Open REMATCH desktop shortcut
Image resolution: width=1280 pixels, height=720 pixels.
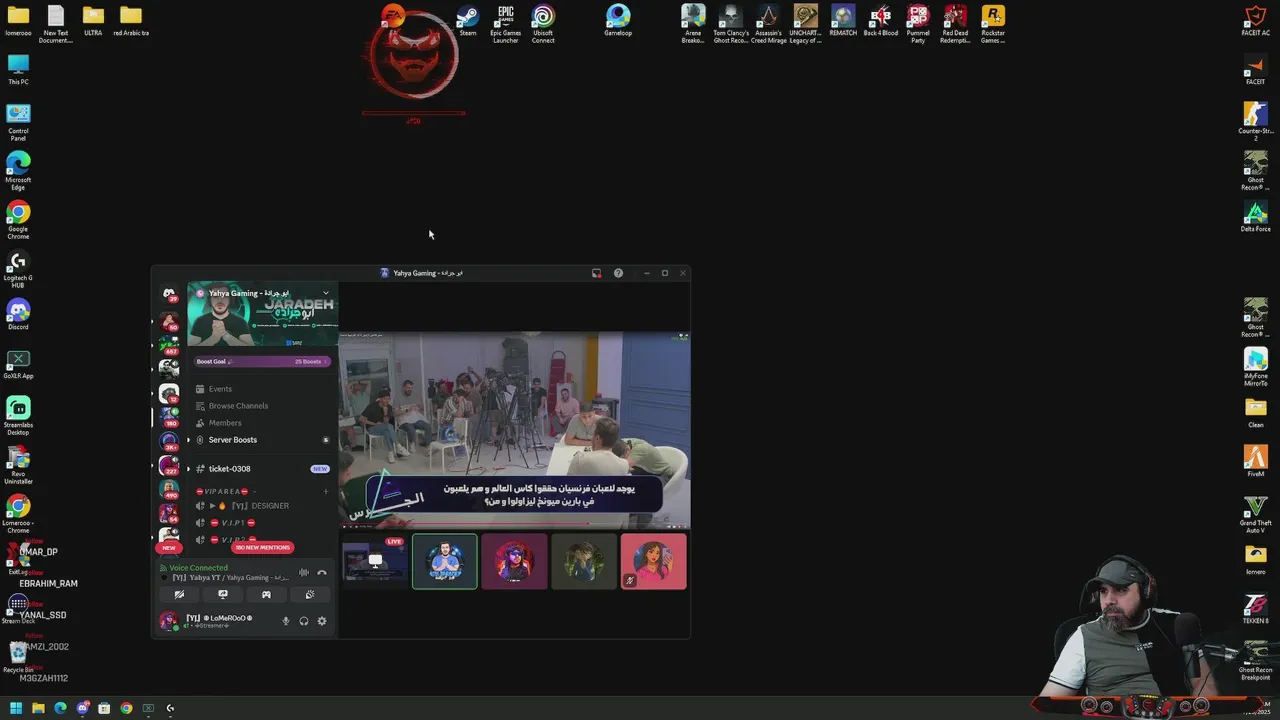coord(843,21)
